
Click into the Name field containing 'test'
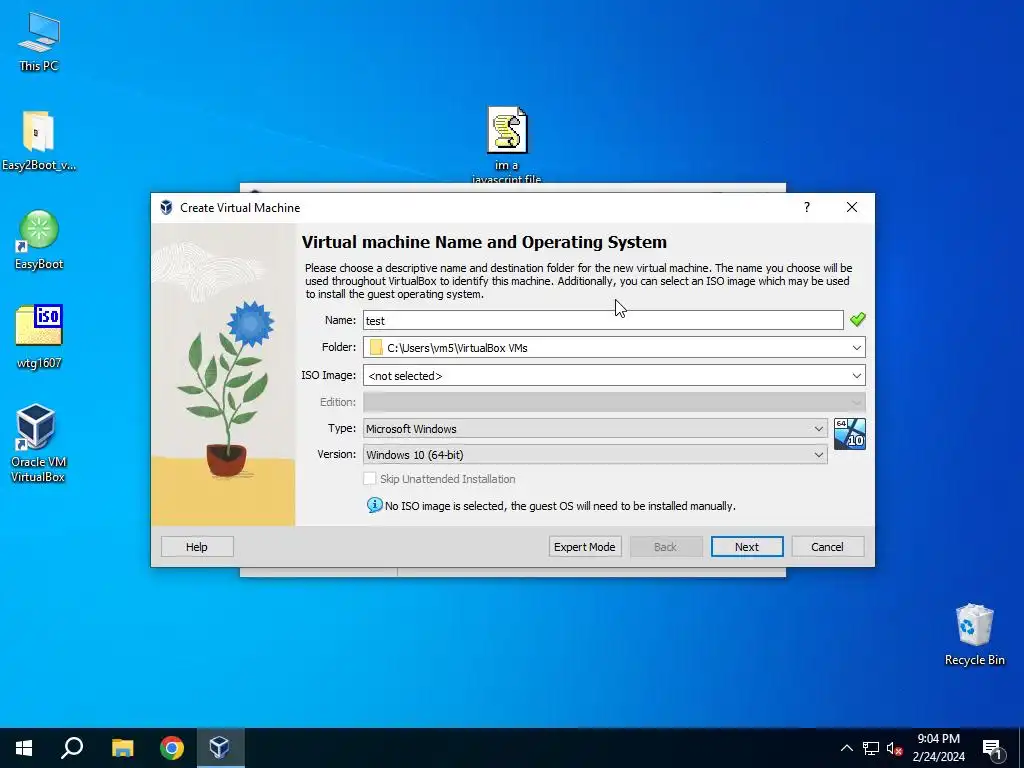coord(603,320)
